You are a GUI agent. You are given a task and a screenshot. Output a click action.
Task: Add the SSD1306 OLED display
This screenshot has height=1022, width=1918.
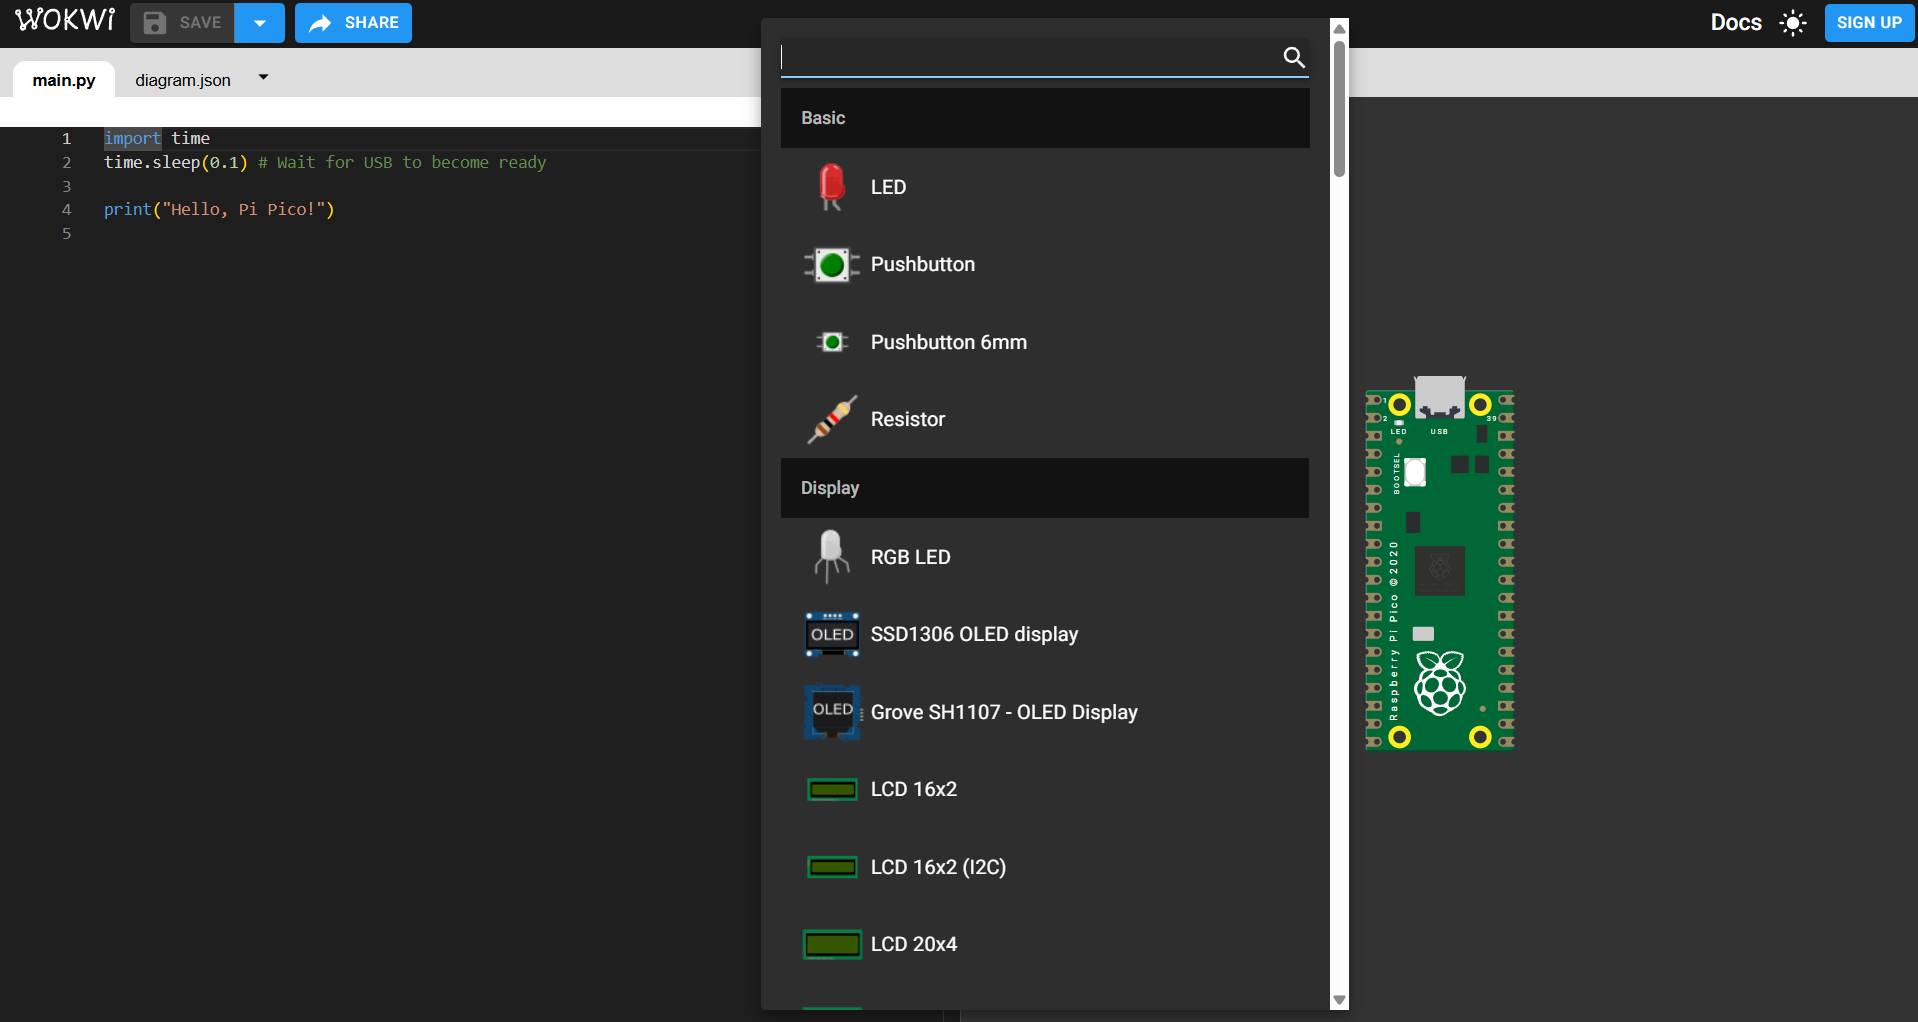[x=973, y=634]
